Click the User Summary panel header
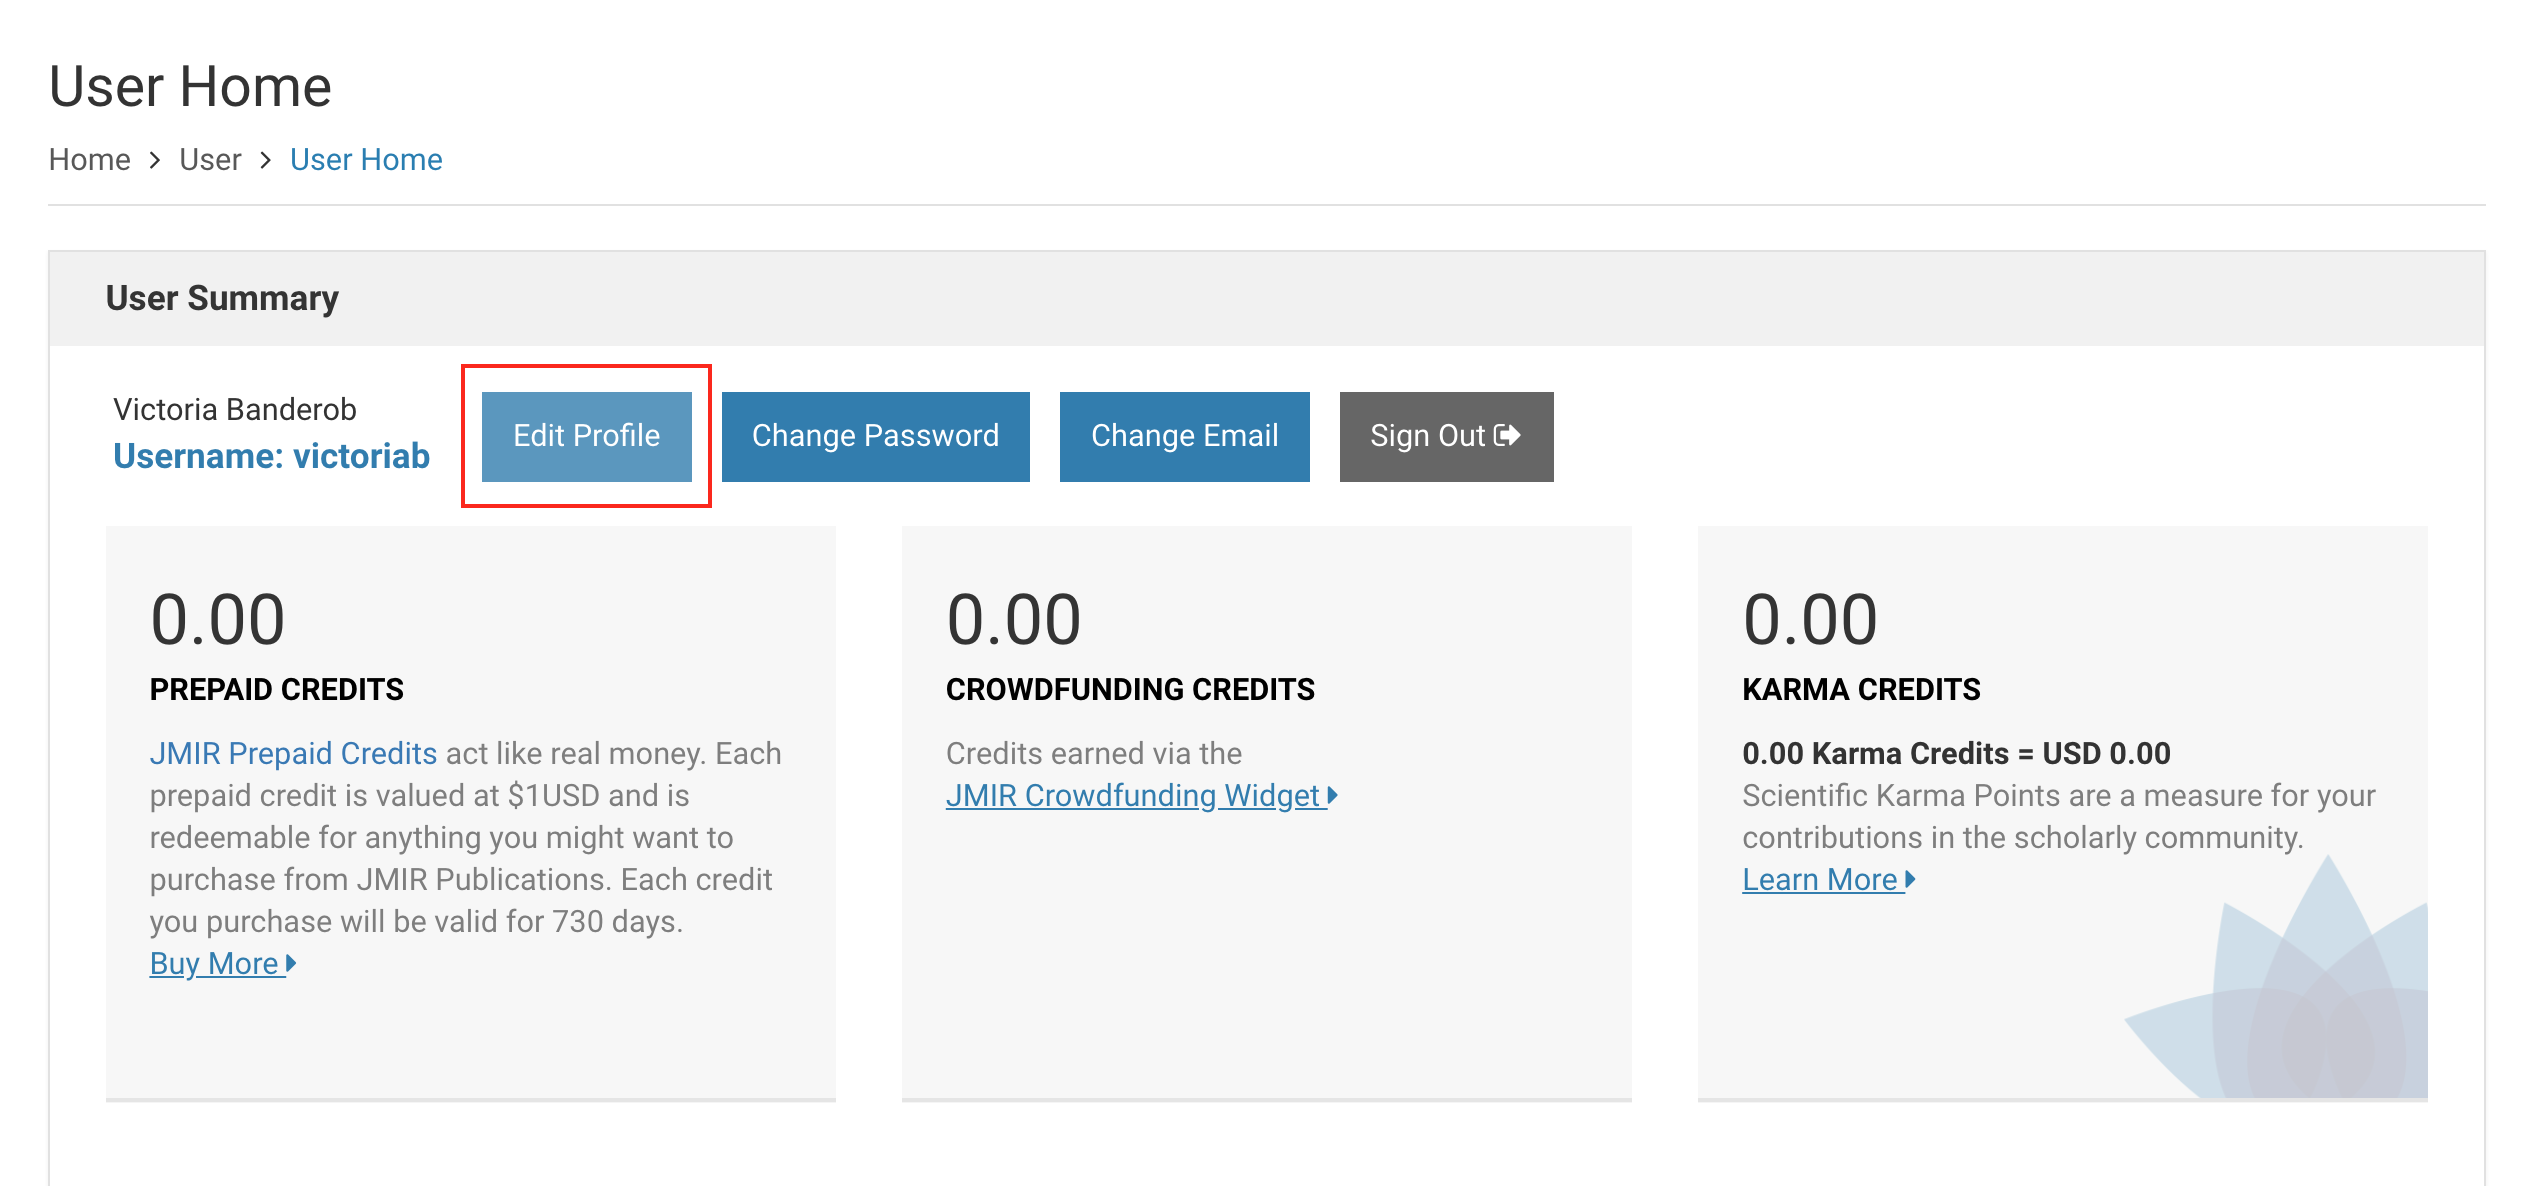Viewport: 2524px width, 1186px height. click(222, 298)
